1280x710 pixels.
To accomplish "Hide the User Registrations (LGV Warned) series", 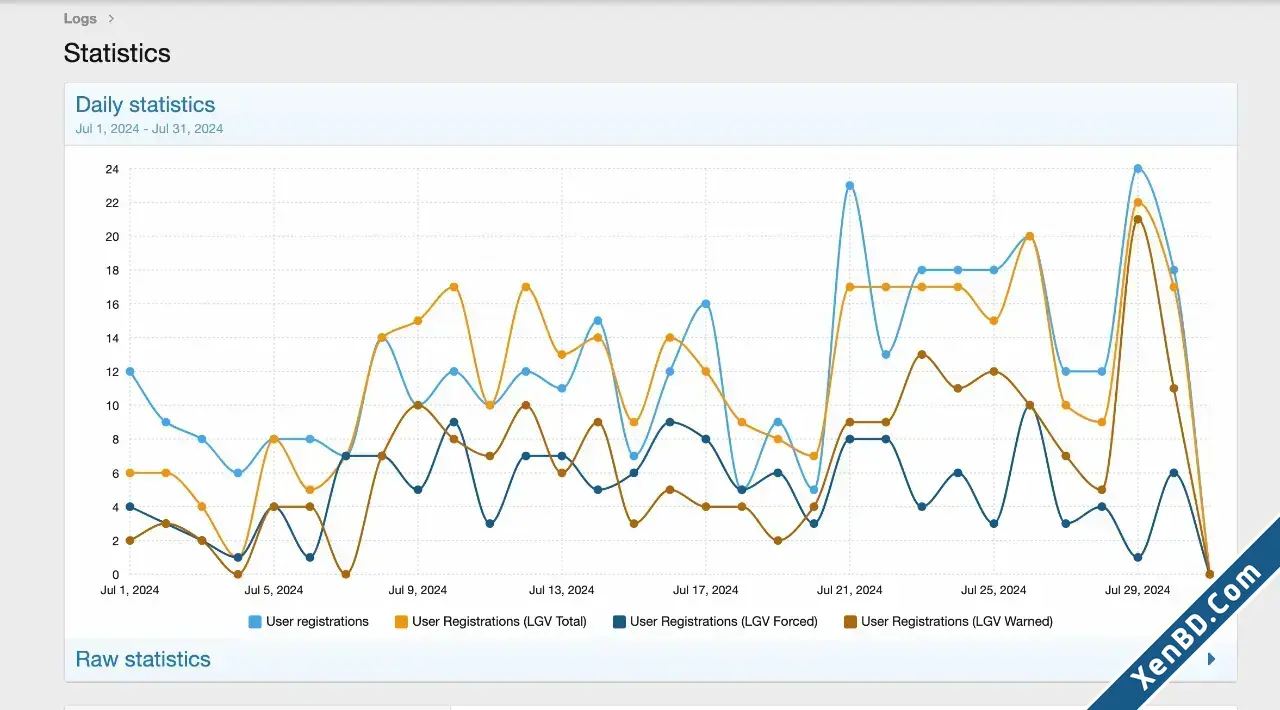I will tap(948, 622).
